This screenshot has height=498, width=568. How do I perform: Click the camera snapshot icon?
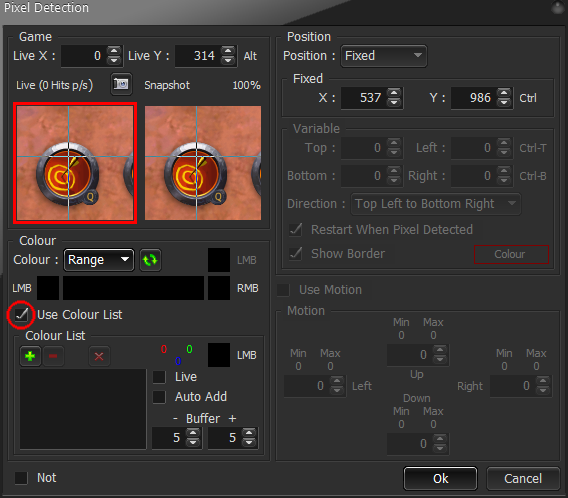pyautogui.click(x=121, y=84)
